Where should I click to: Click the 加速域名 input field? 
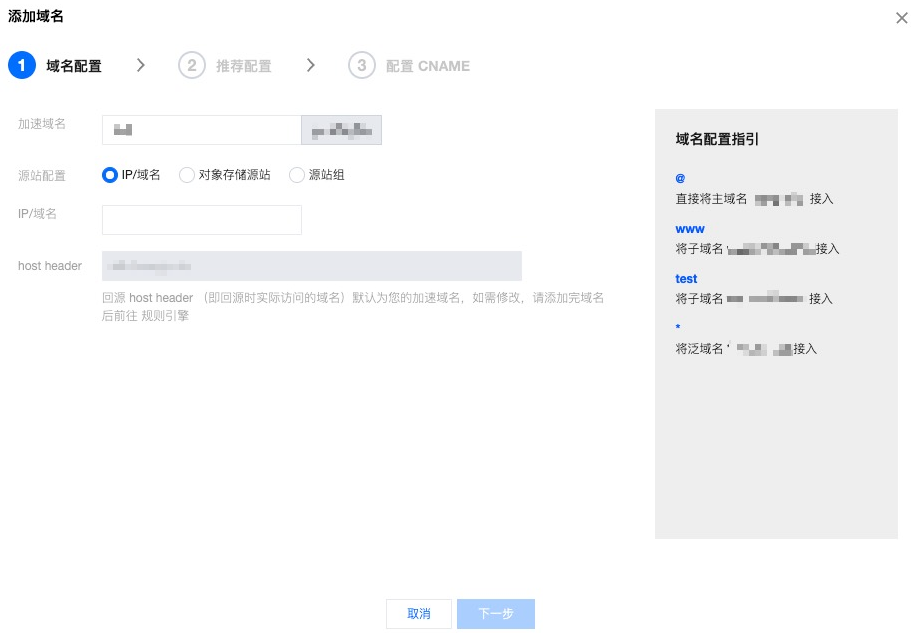pos(200,129)
